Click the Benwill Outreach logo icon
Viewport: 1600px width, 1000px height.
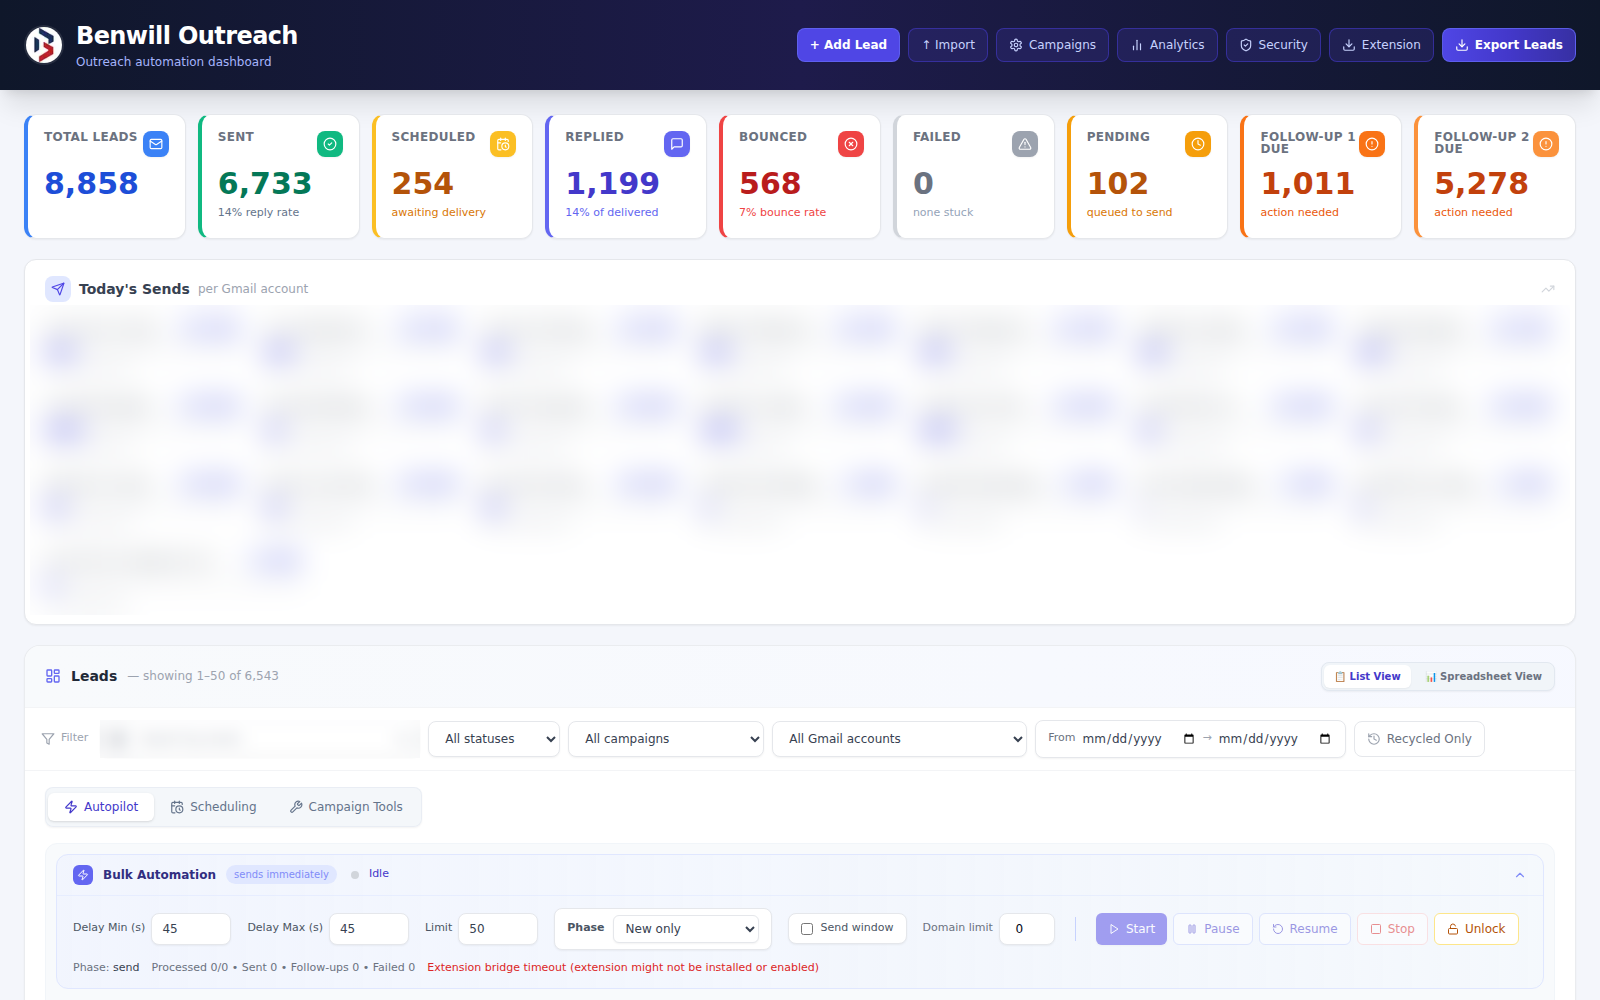(44, 45)
